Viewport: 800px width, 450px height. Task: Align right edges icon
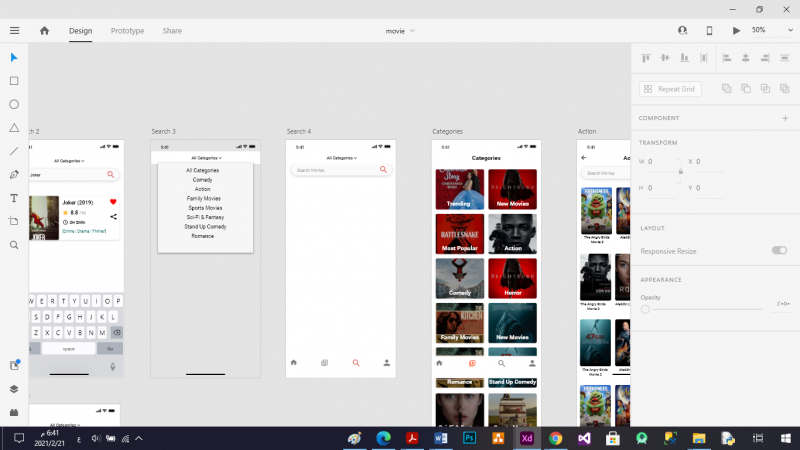[x=765, y=58]
